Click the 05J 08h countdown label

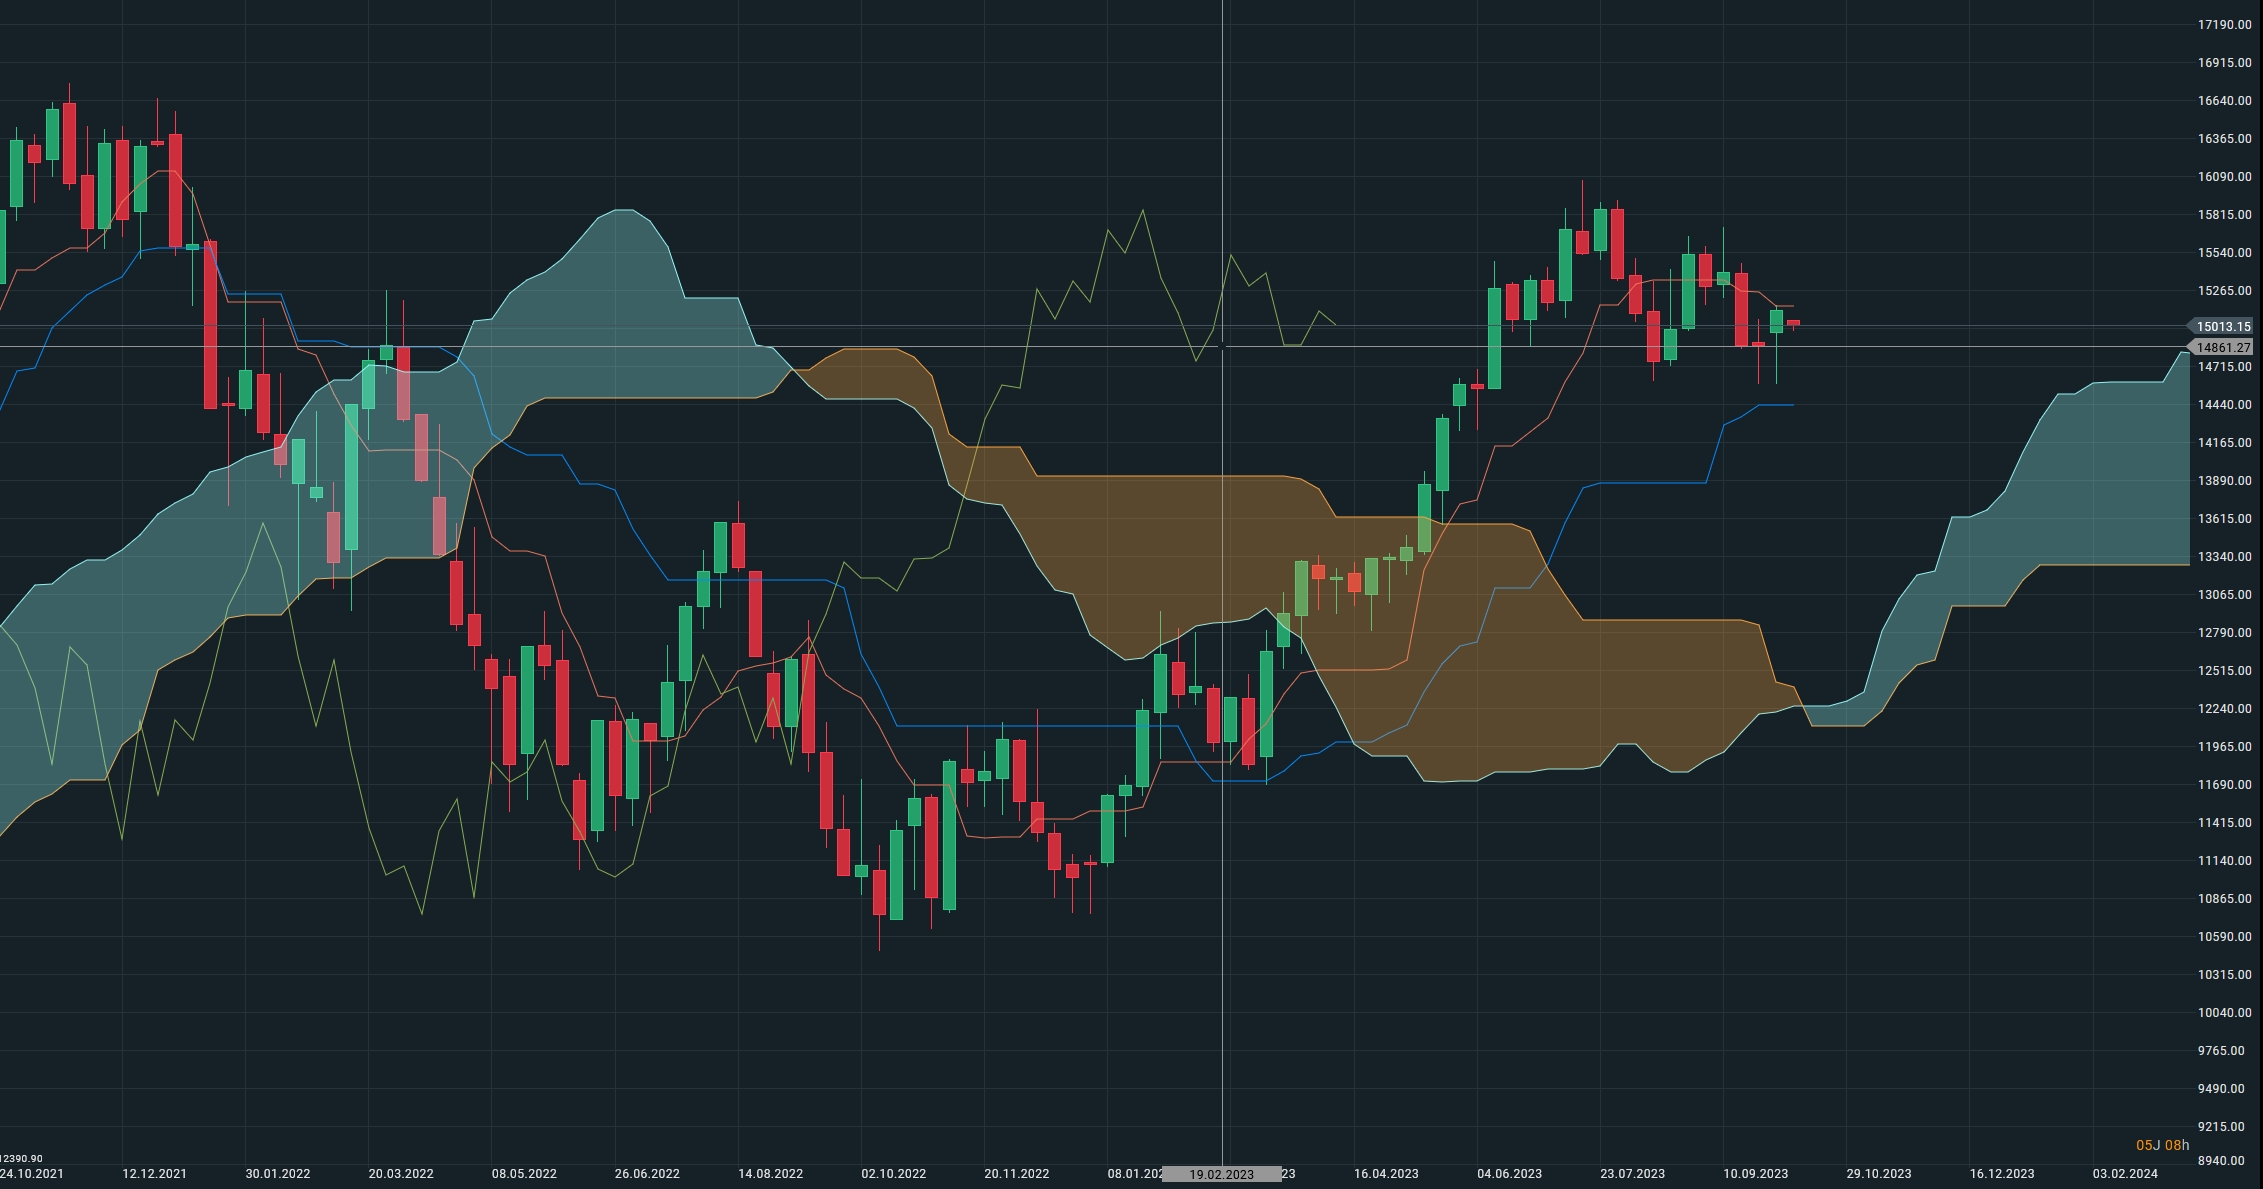point(2162,1145)
